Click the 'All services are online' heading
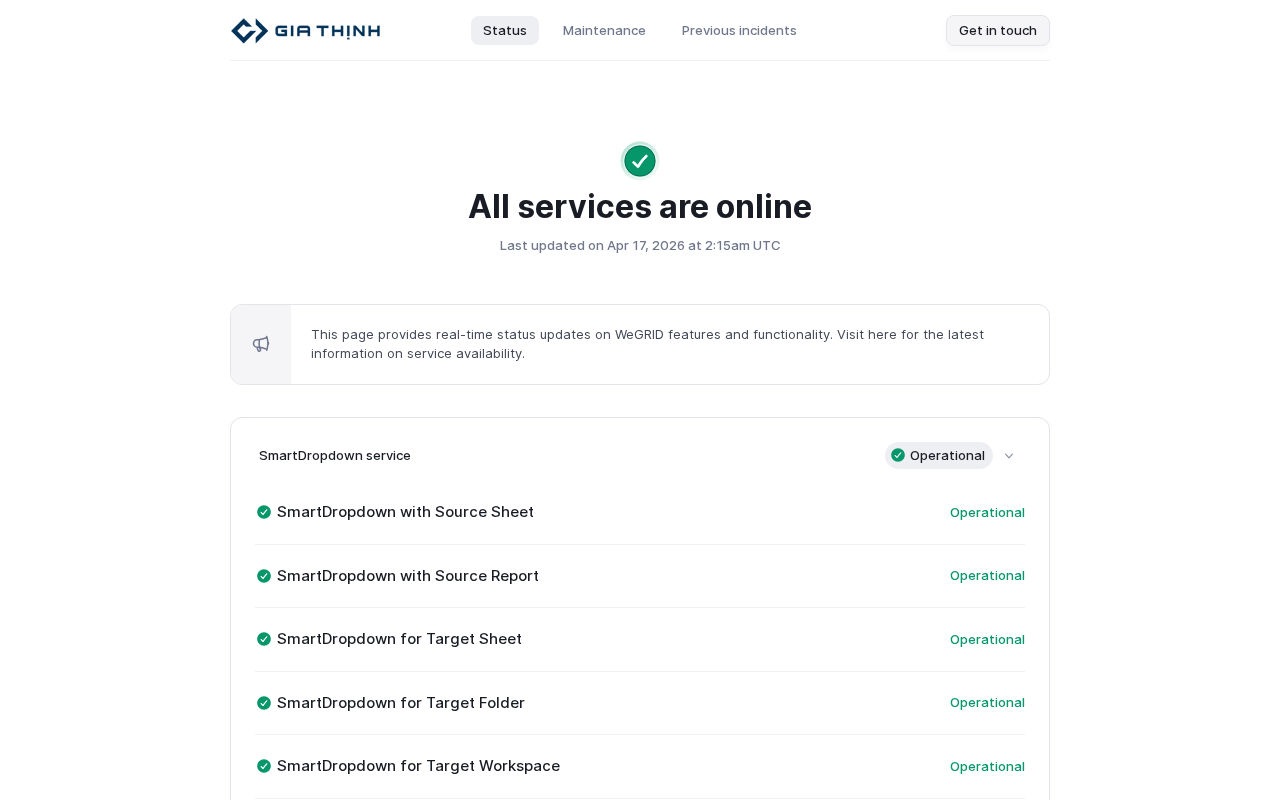 pyautogui.click(x=640, y=206)
